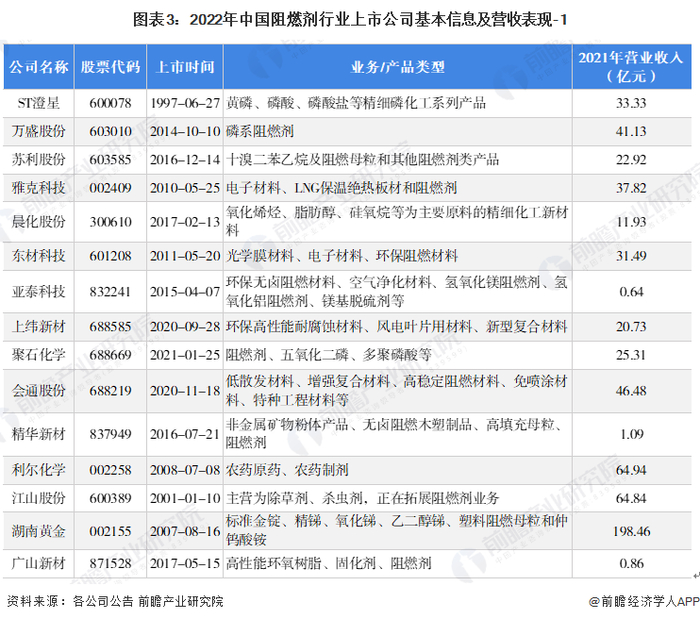Select revenue value 41.13
The height and width of the screenshot is (621, 700).
631,131
